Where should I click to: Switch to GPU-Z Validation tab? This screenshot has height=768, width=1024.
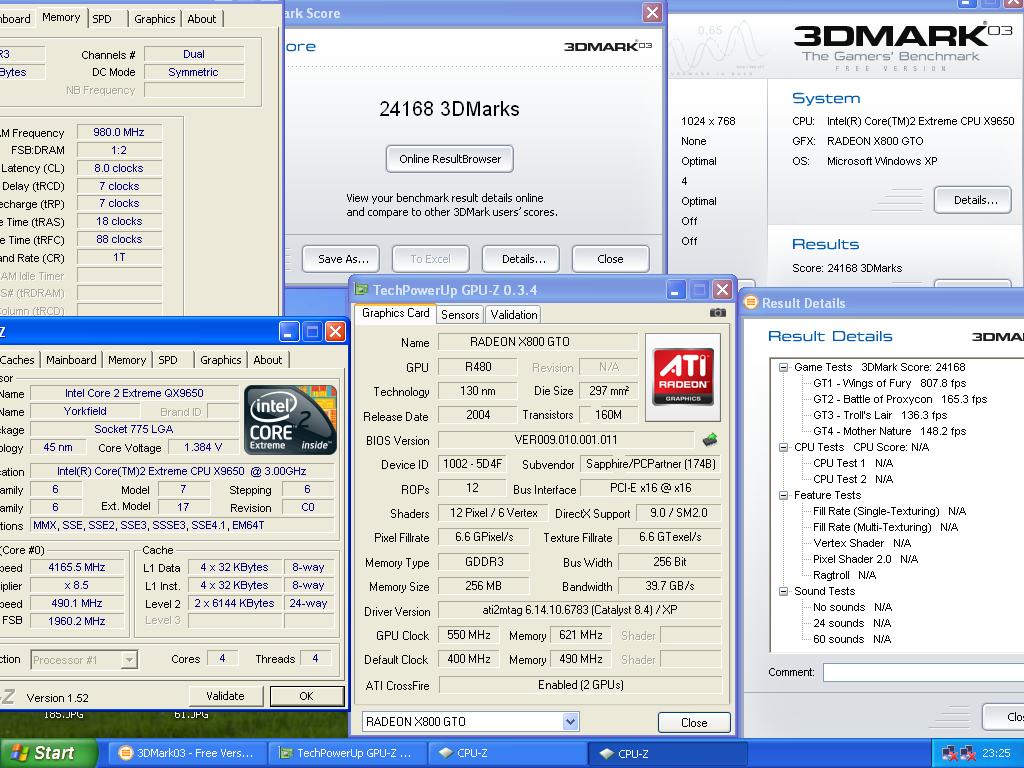point(514,315)
